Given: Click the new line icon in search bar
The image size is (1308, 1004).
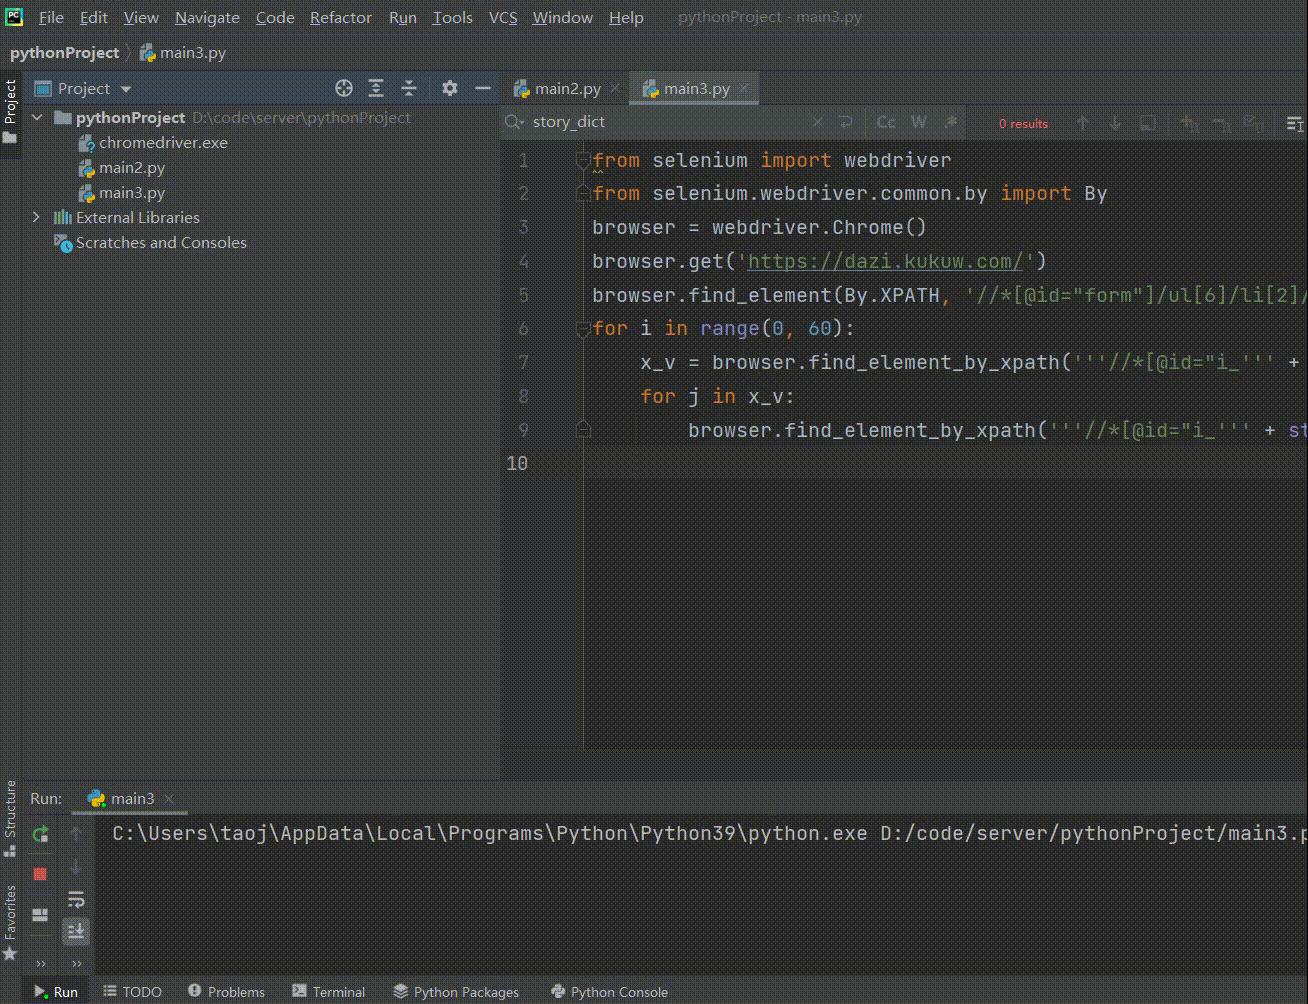Looking at the screenshot, I should [x=846, y=122].
